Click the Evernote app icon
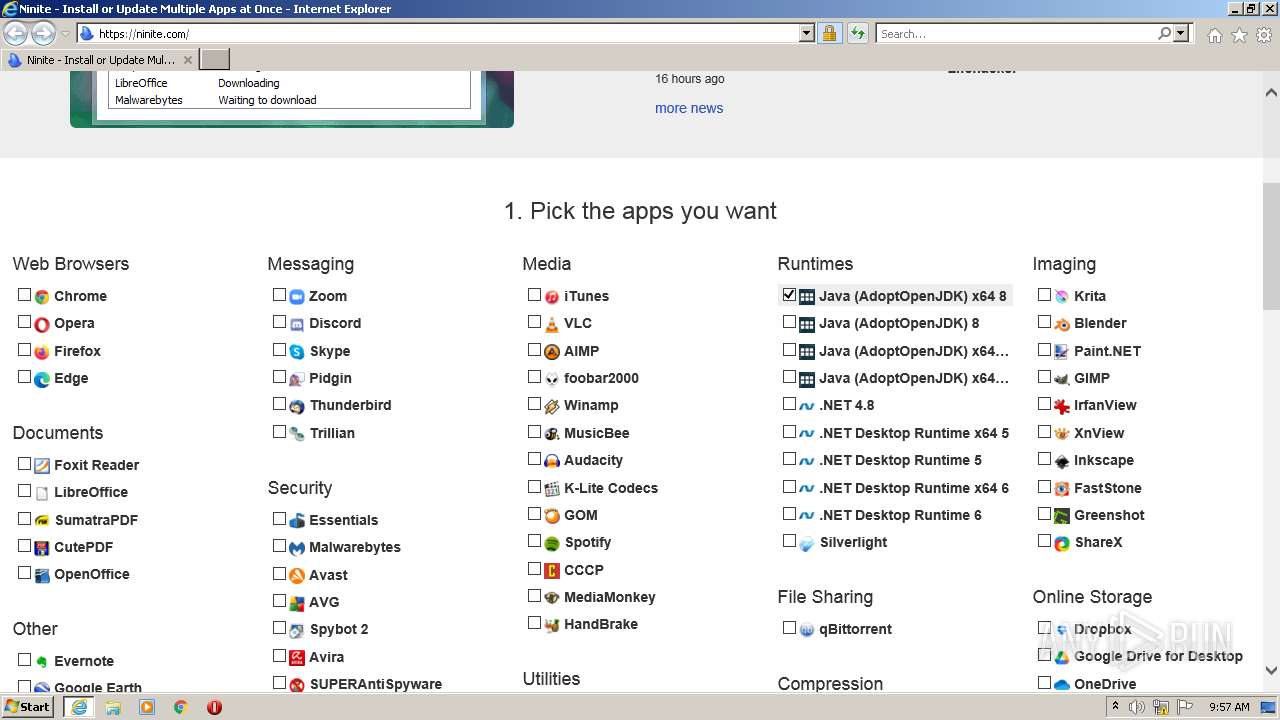 [42, 662]
